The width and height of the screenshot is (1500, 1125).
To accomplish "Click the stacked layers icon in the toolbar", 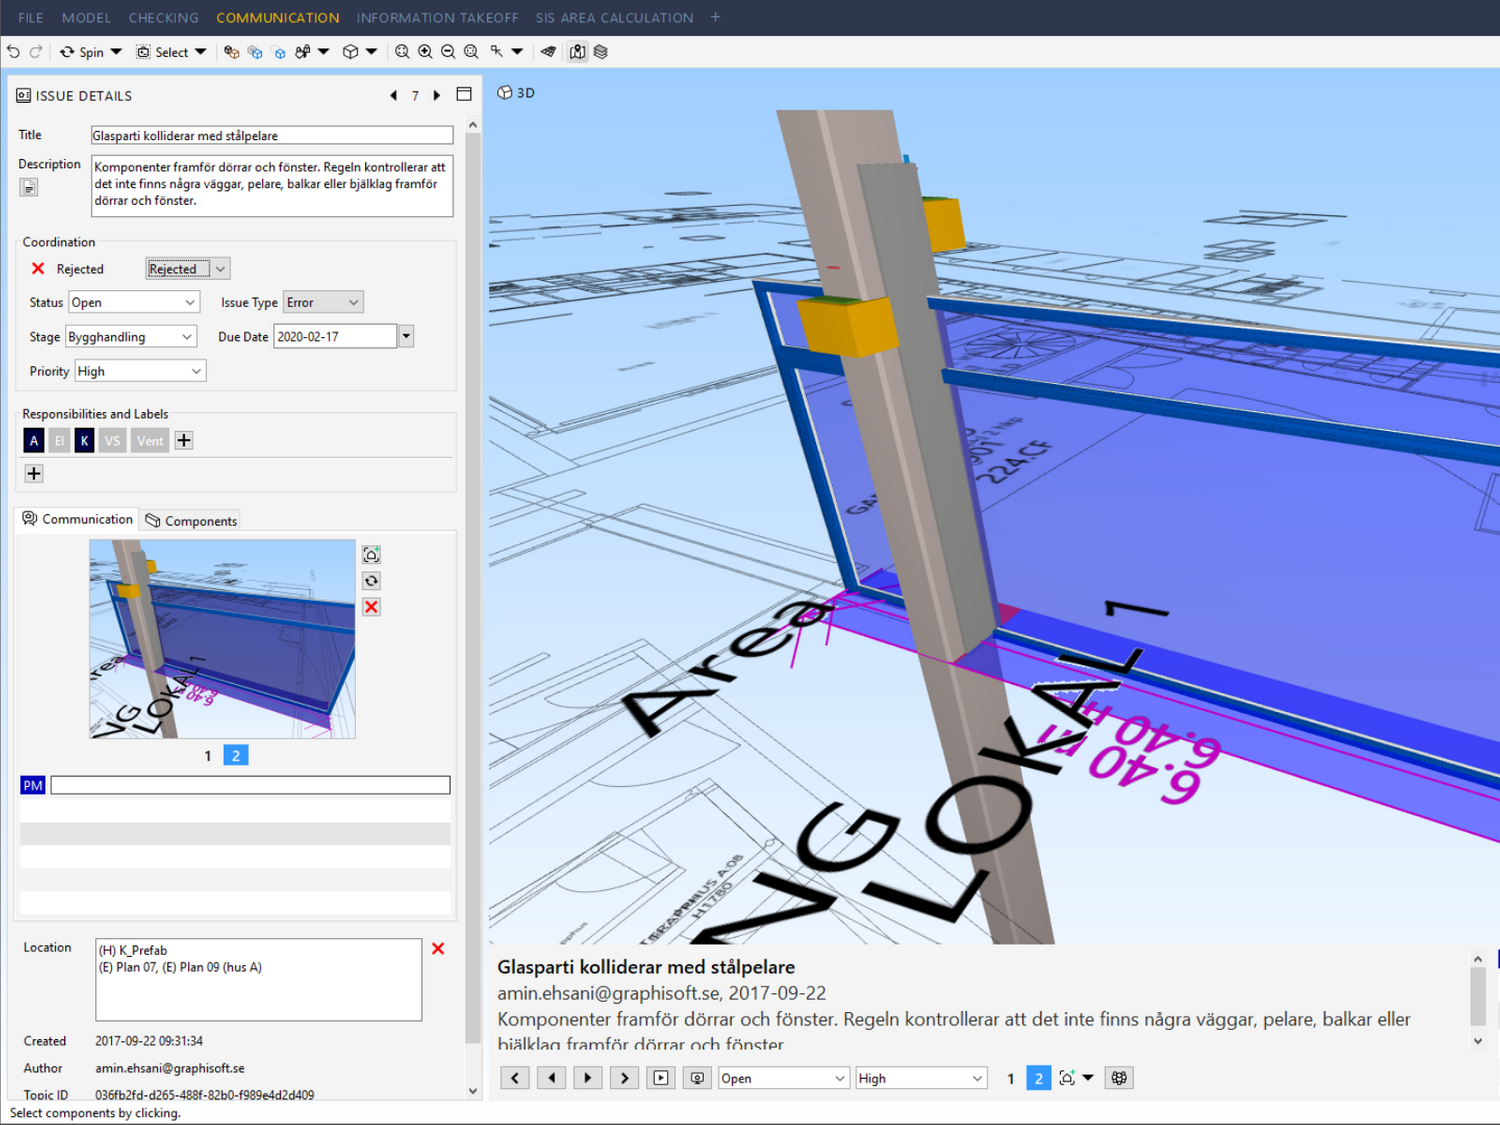I will pos(601,52).
